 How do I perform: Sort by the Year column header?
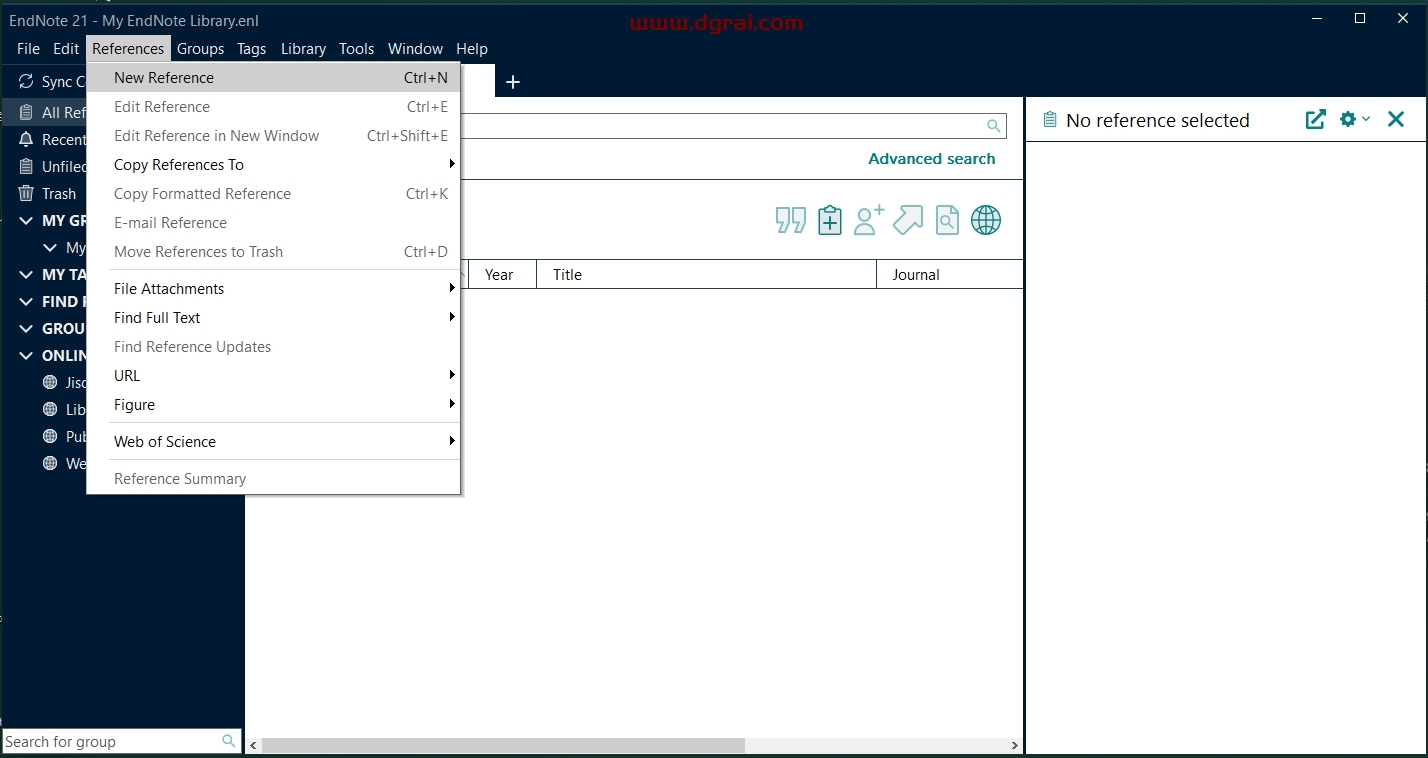tap(502, 274)
